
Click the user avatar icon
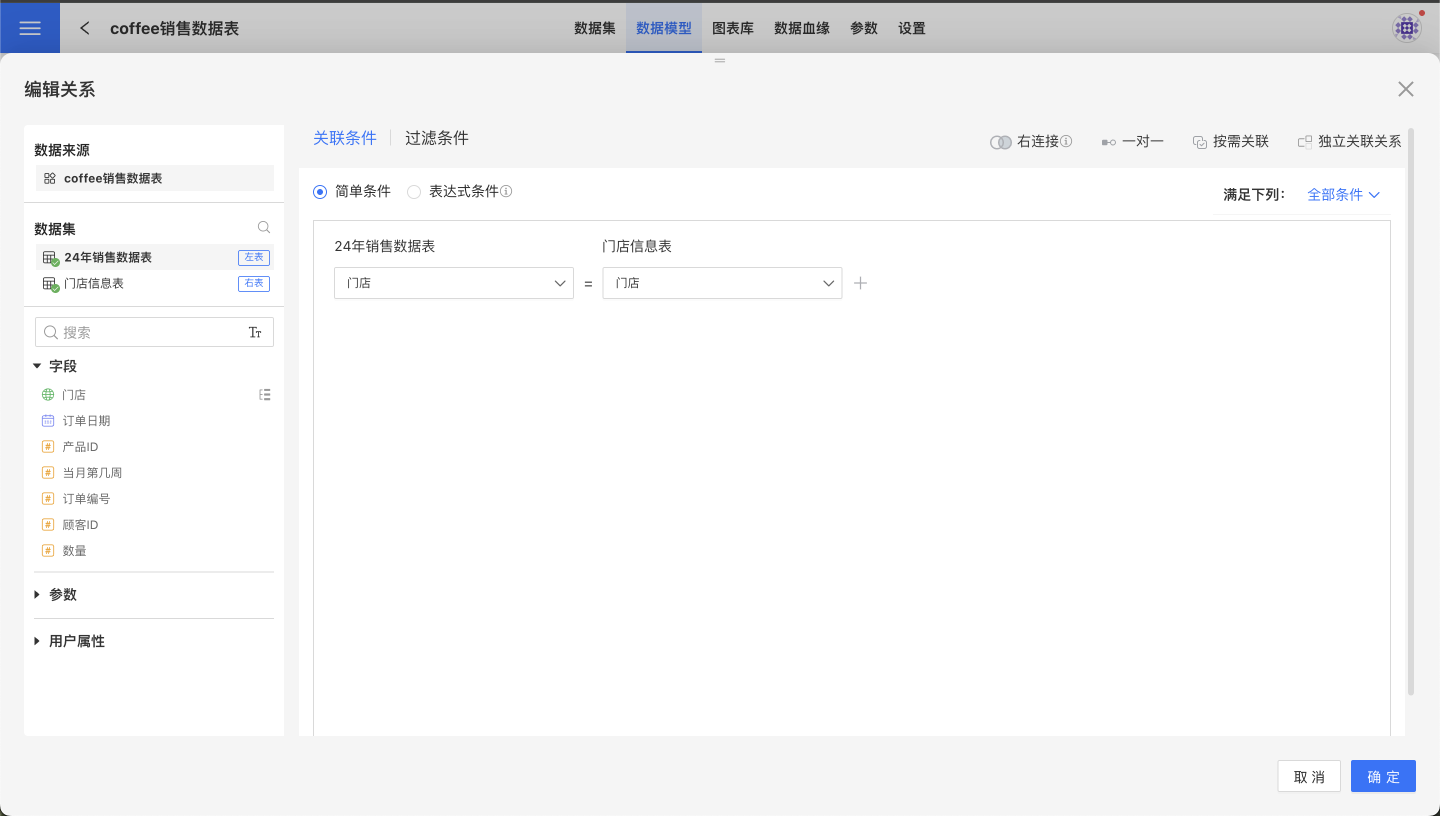coord(1406,28)
